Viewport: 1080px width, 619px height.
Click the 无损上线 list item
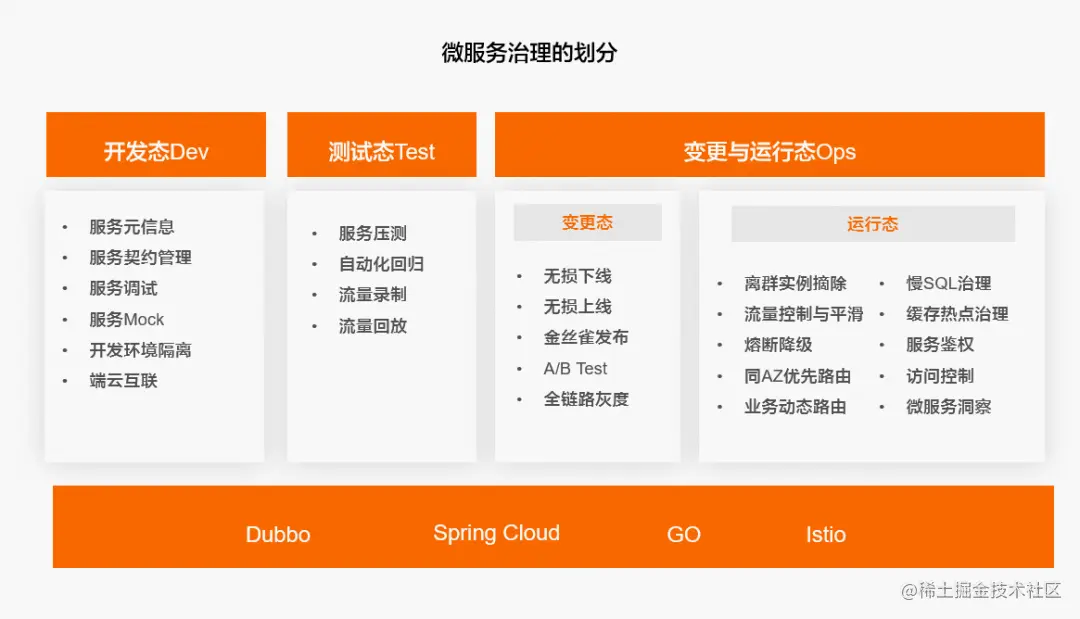click(577, 306)
